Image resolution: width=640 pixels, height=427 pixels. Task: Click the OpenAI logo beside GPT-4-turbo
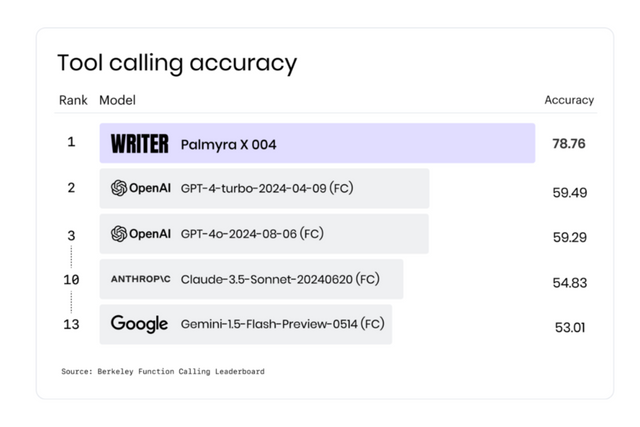coord(140,188)
